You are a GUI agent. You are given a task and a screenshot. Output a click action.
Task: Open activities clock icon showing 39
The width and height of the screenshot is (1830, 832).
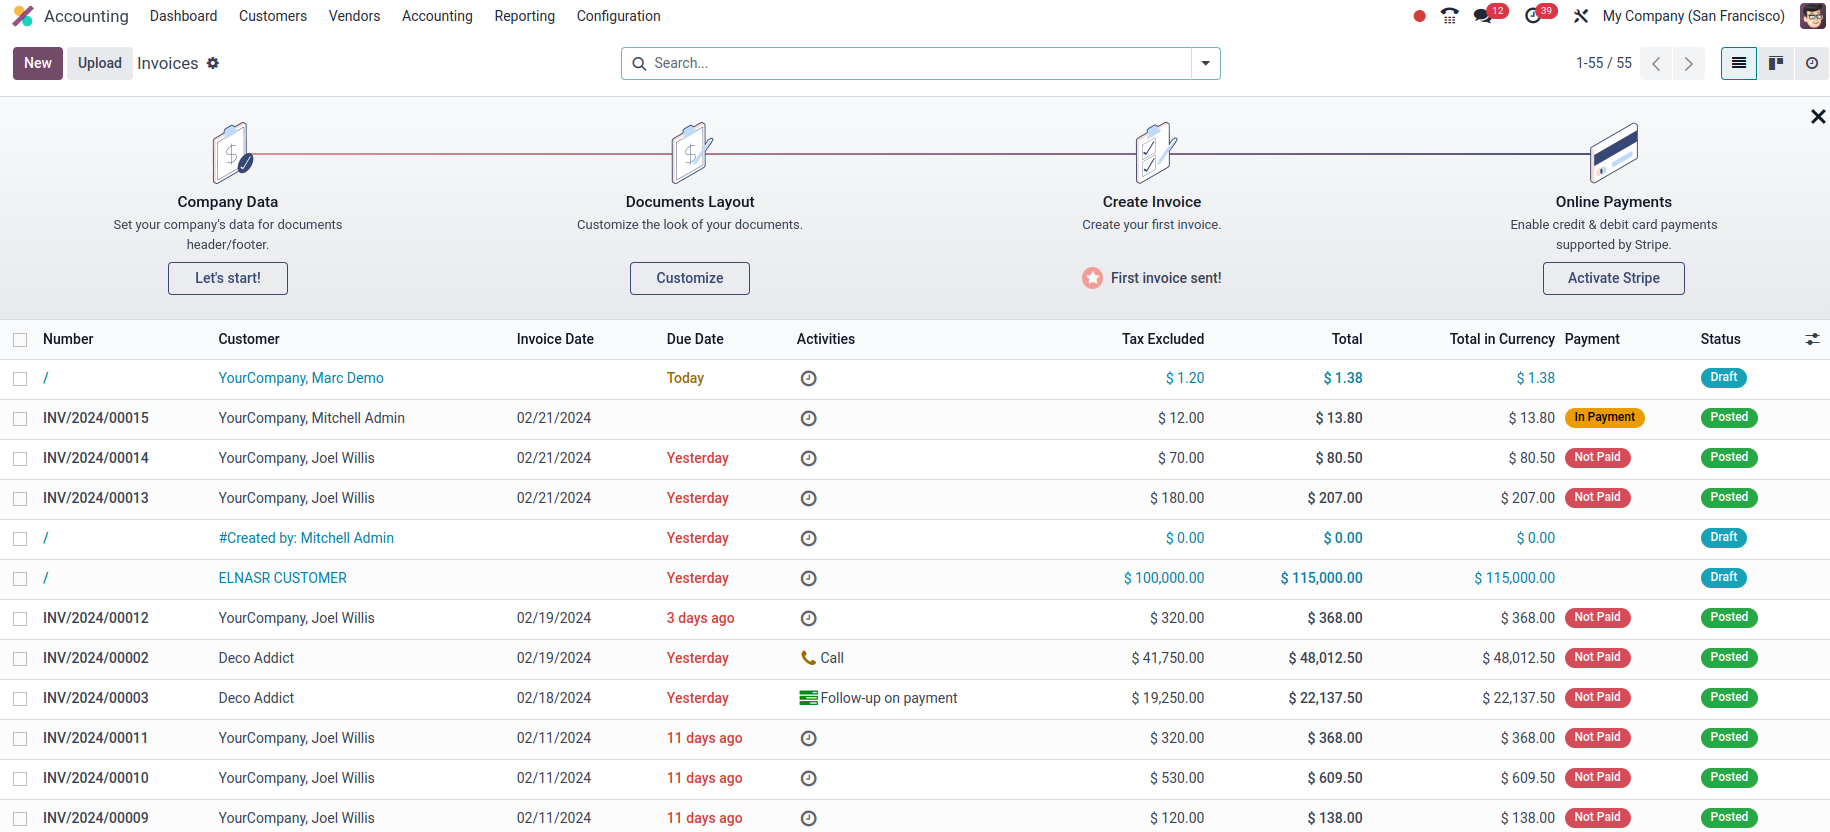(1533, 16)
